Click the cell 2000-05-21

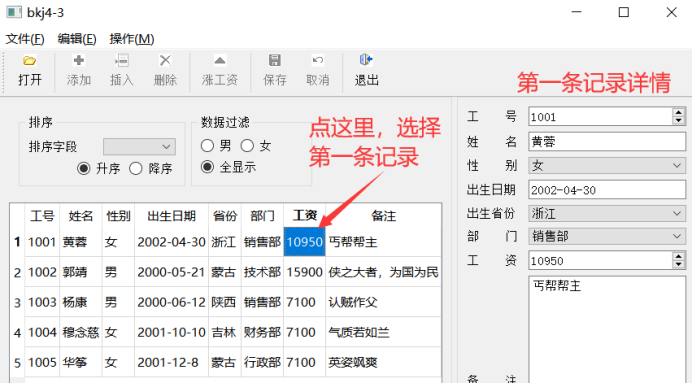171,272
